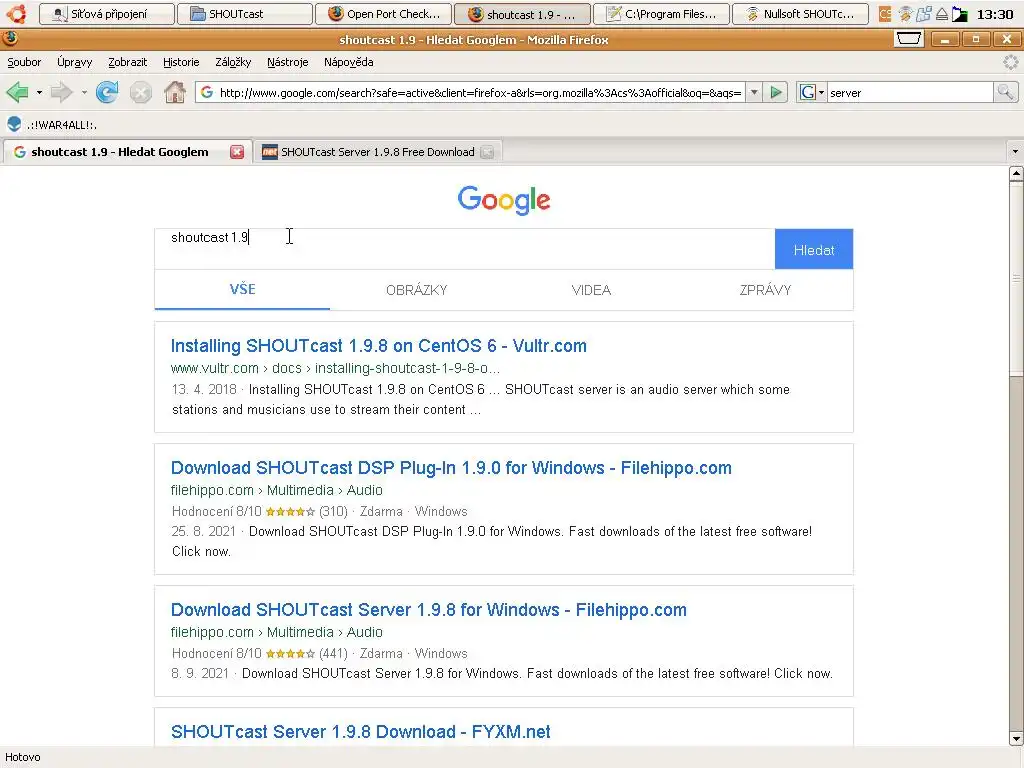
Task: Click the monitor tray icon beside the clock
Action: tap(959, 14)
